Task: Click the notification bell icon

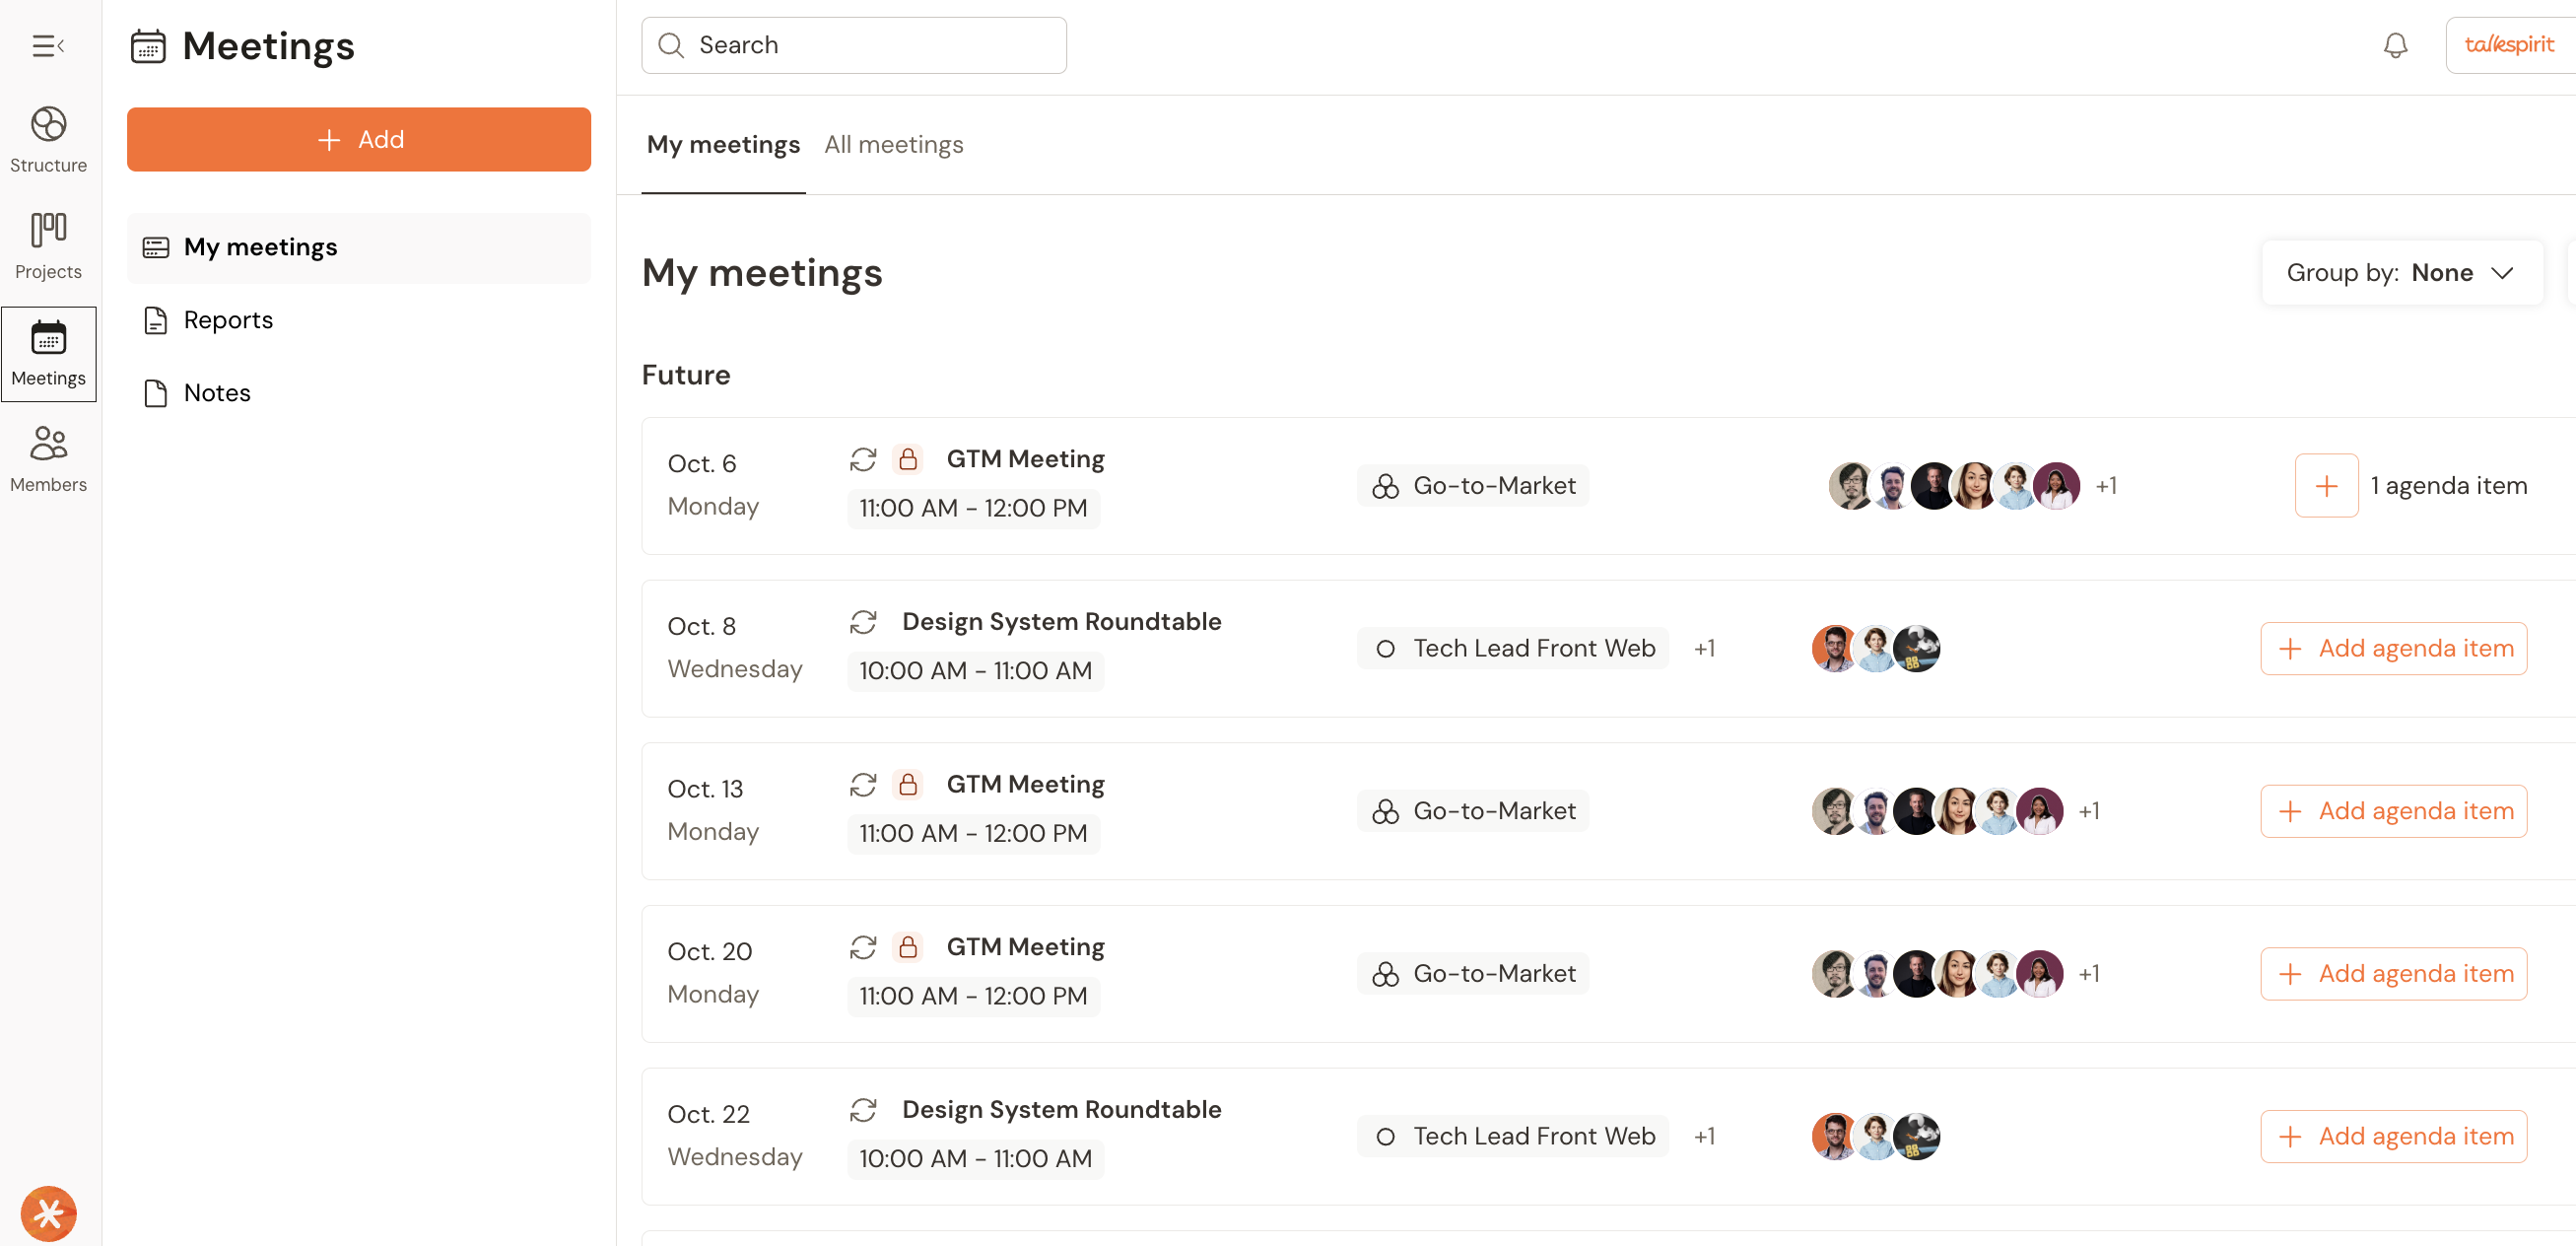Action: [x=2394, y=46]
